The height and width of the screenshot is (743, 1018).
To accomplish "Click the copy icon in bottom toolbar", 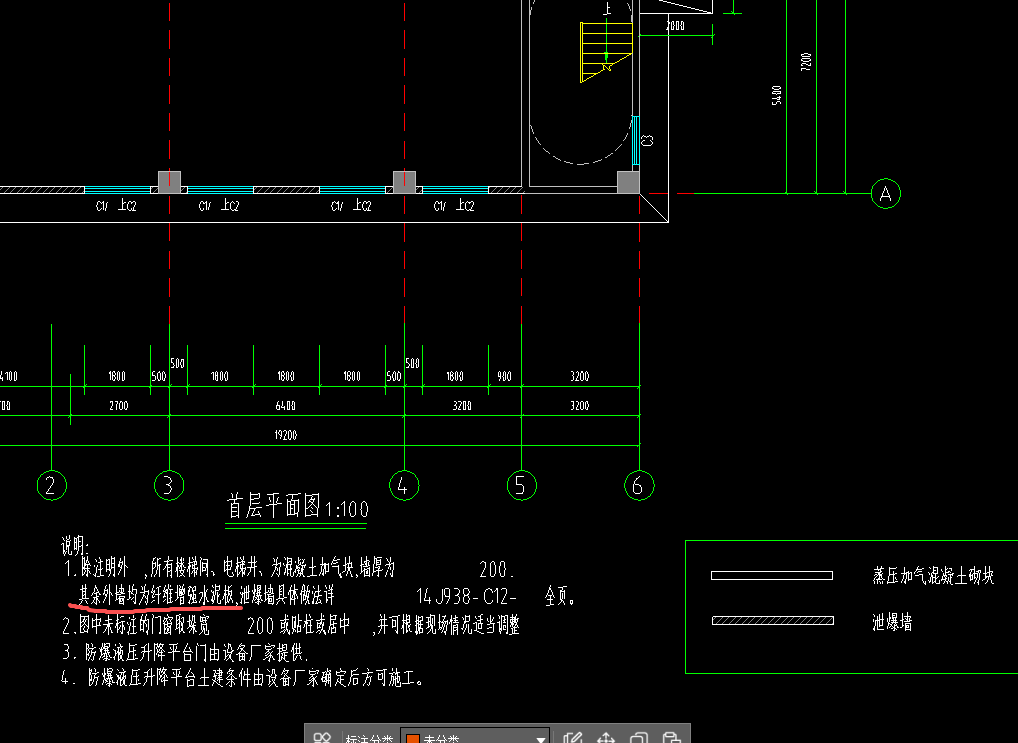I will pyautogui.click(x=639, y=738).
